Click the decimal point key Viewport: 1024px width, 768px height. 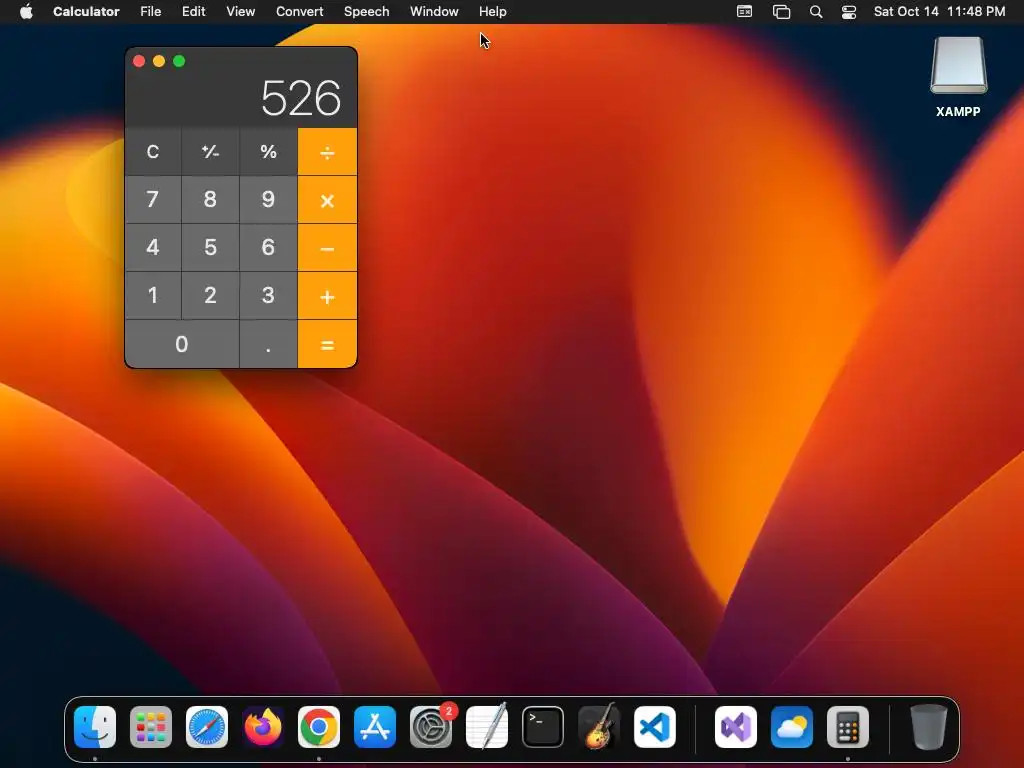tap(268, 344)
